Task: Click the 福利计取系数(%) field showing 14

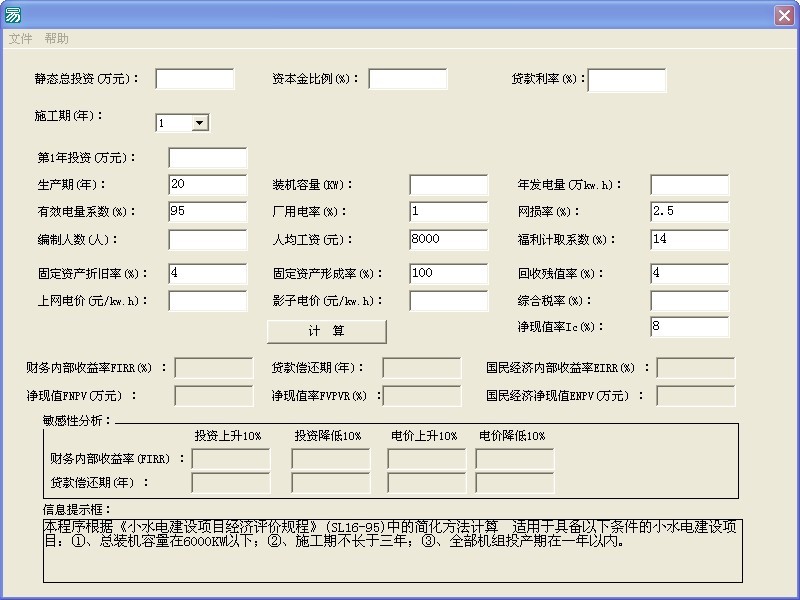Action: click(x=689, y=240)
